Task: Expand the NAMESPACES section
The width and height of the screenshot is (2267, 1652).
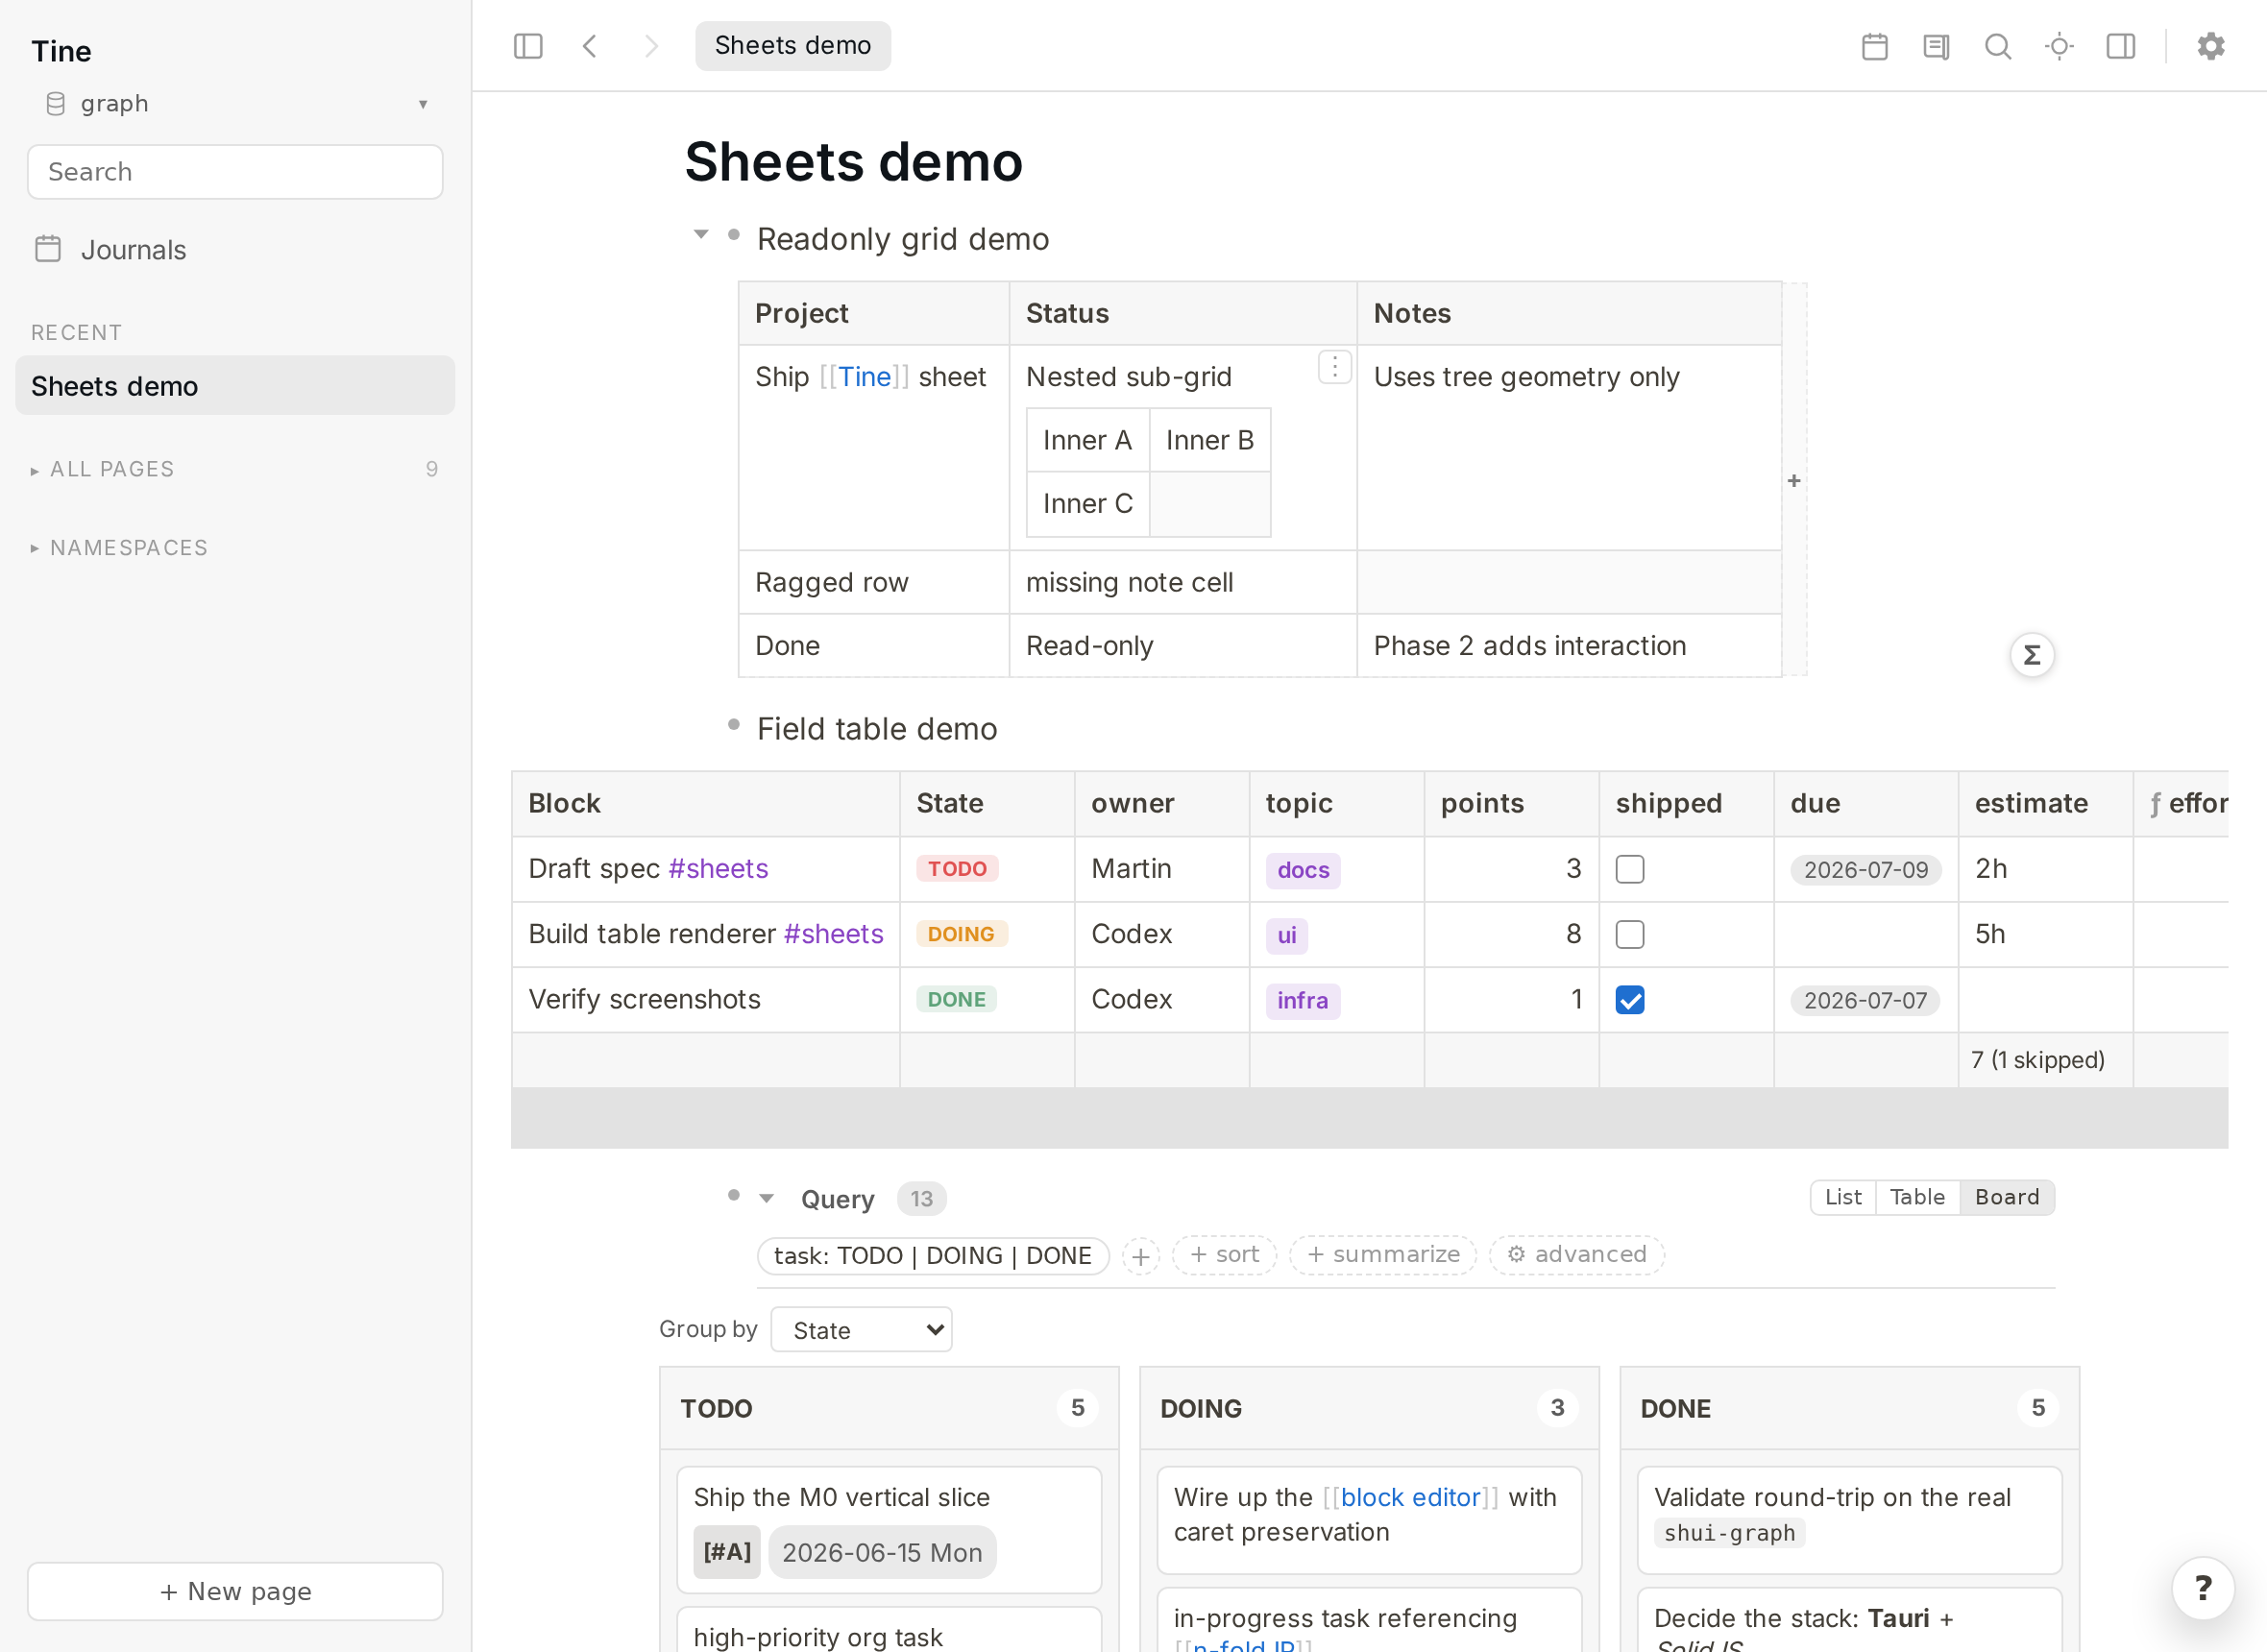Action: pos(120,548)
